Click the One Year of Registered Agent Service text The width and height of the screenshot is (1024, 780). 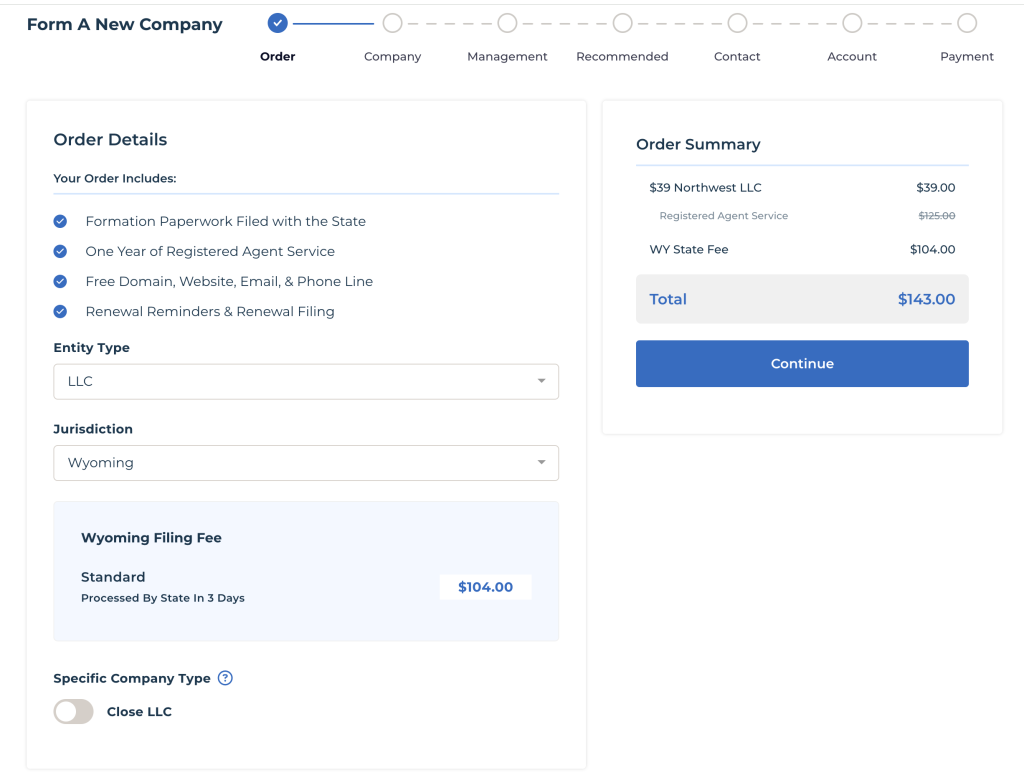pos(210,252)
